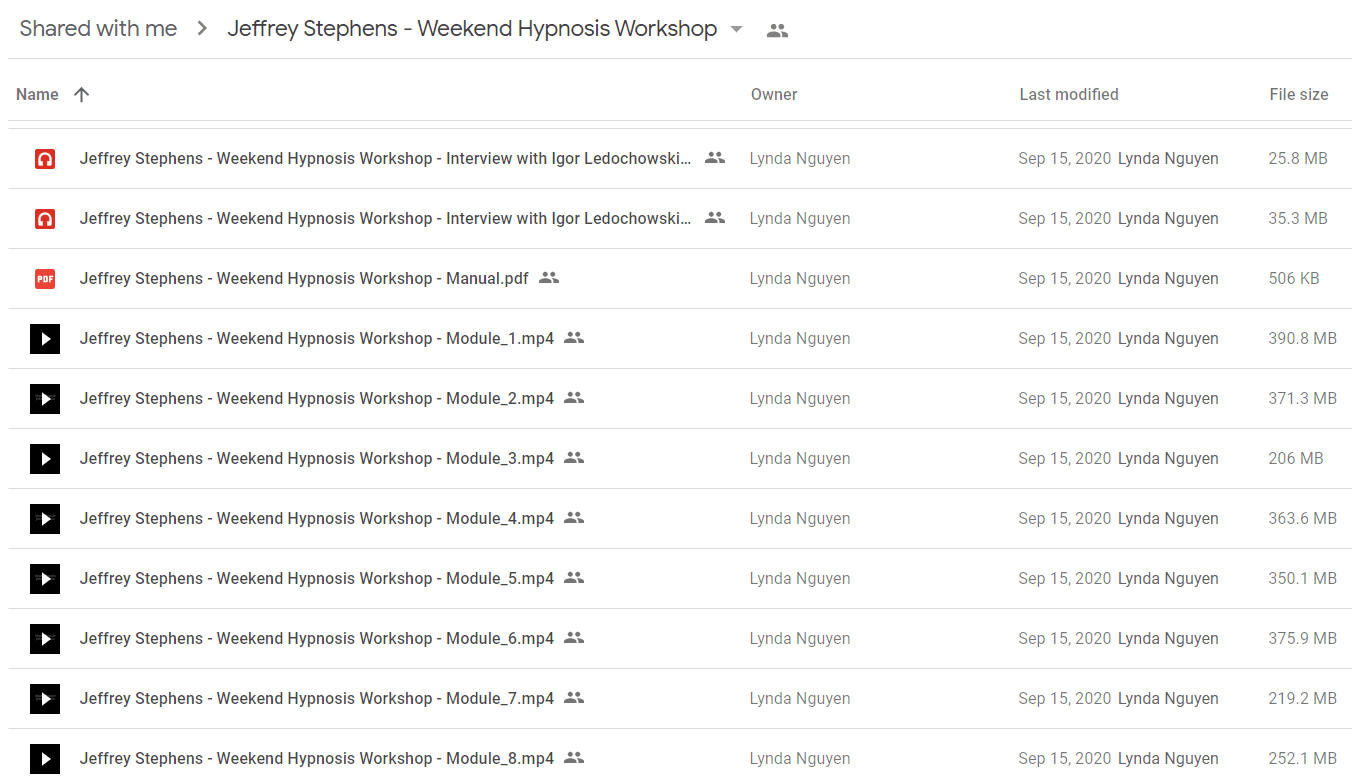The height and width of the screenshot is (781, 1352).
Task: Select the Workshop - Manual.pdf file name
Action: pos(304,279)
